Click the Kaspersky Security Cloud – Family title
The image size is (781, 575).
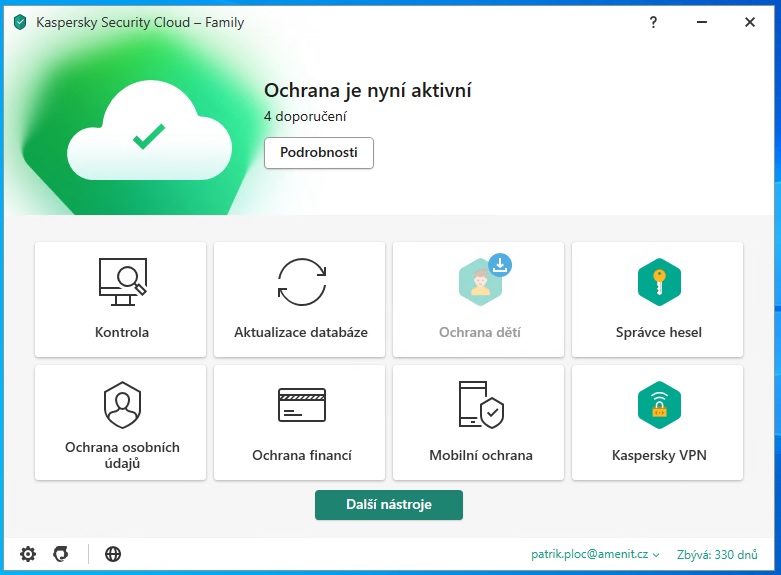pos(140,23)
